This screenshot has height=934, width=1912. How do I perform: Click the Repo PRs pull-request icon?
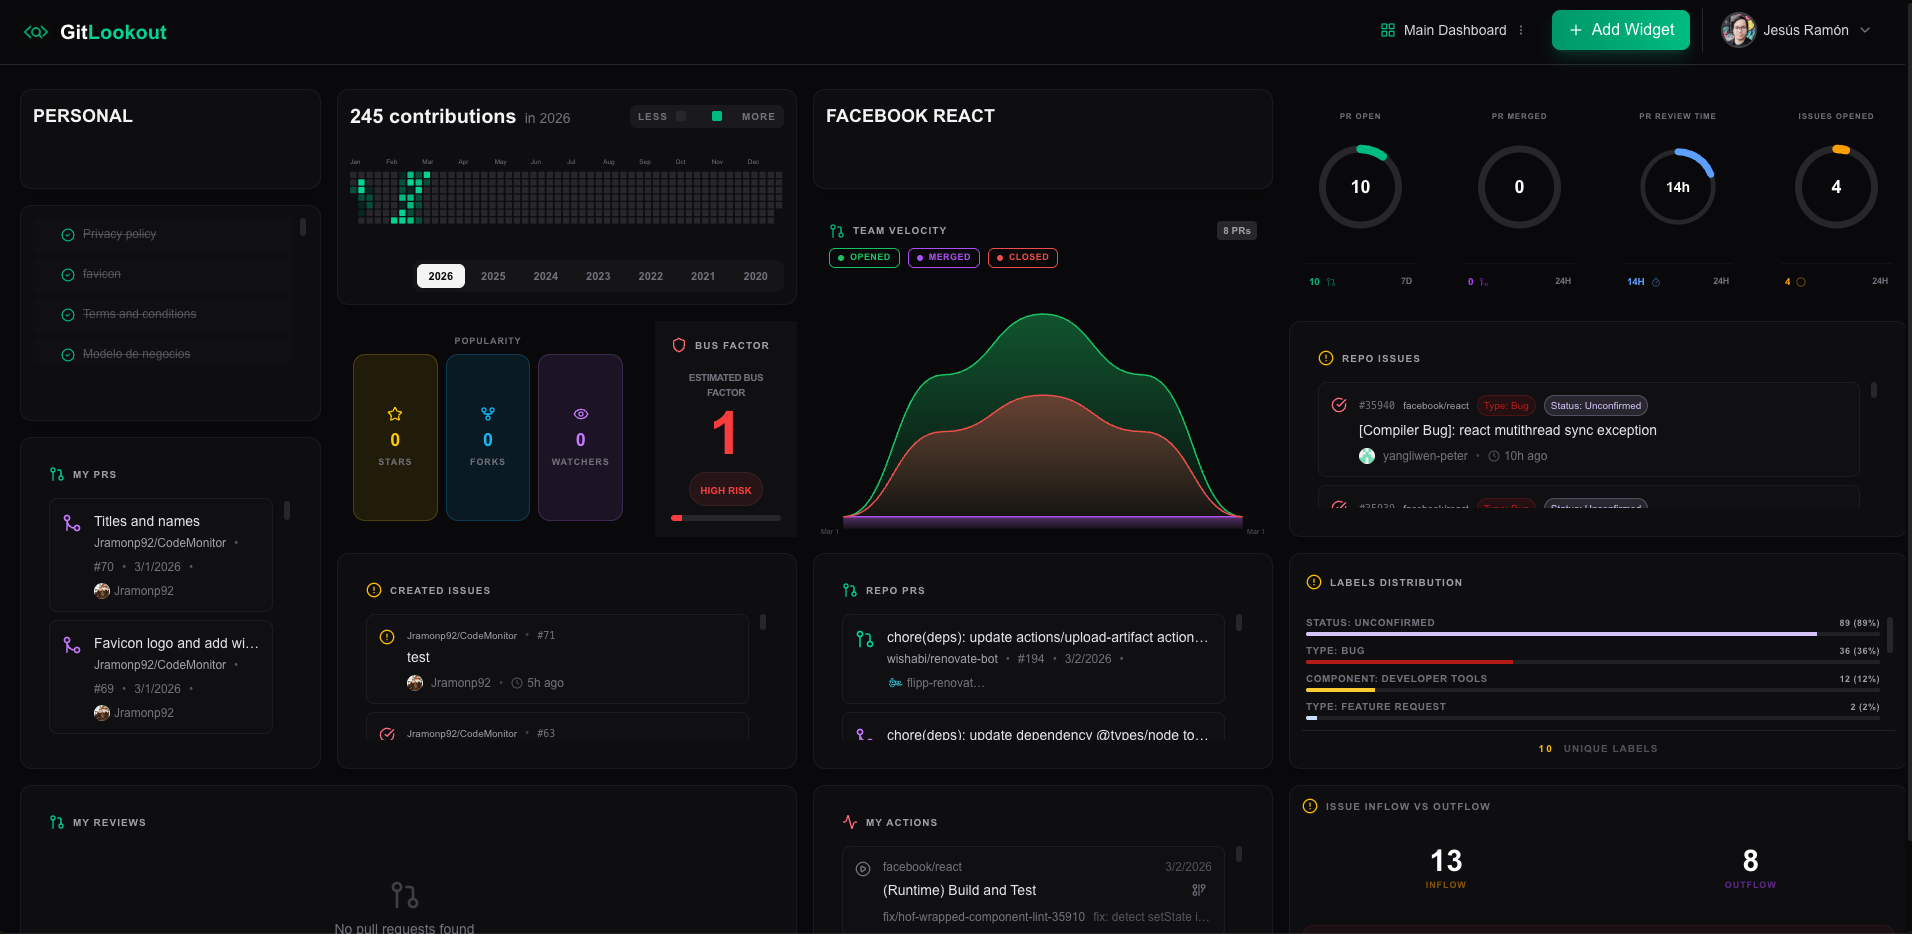tap(850, 590)
